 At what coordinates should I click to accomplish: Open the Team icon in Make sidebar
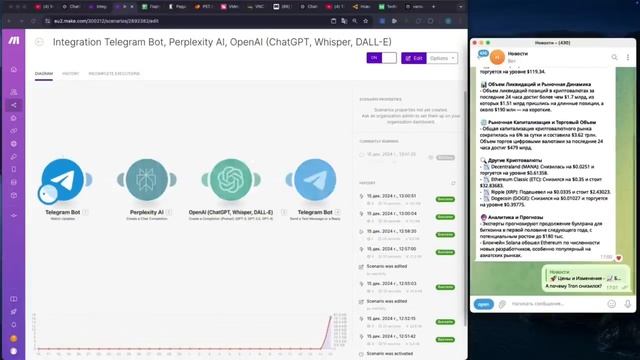[x=14, y=92]
